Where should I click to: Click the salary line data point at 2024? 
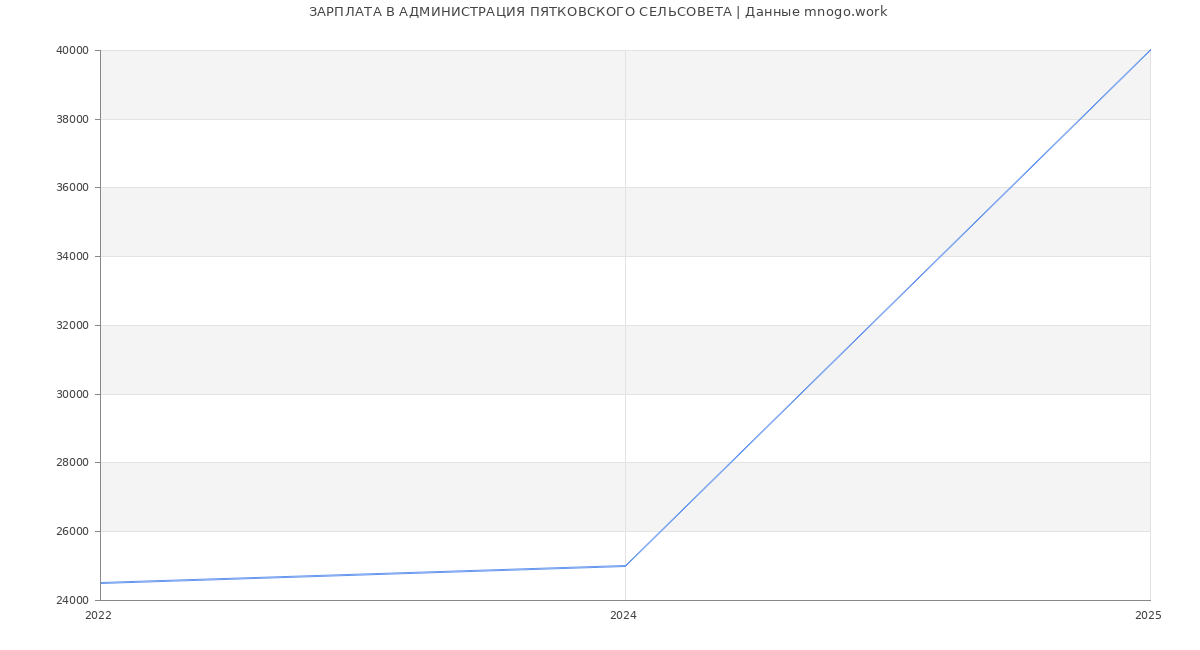(x=625, y=566)
